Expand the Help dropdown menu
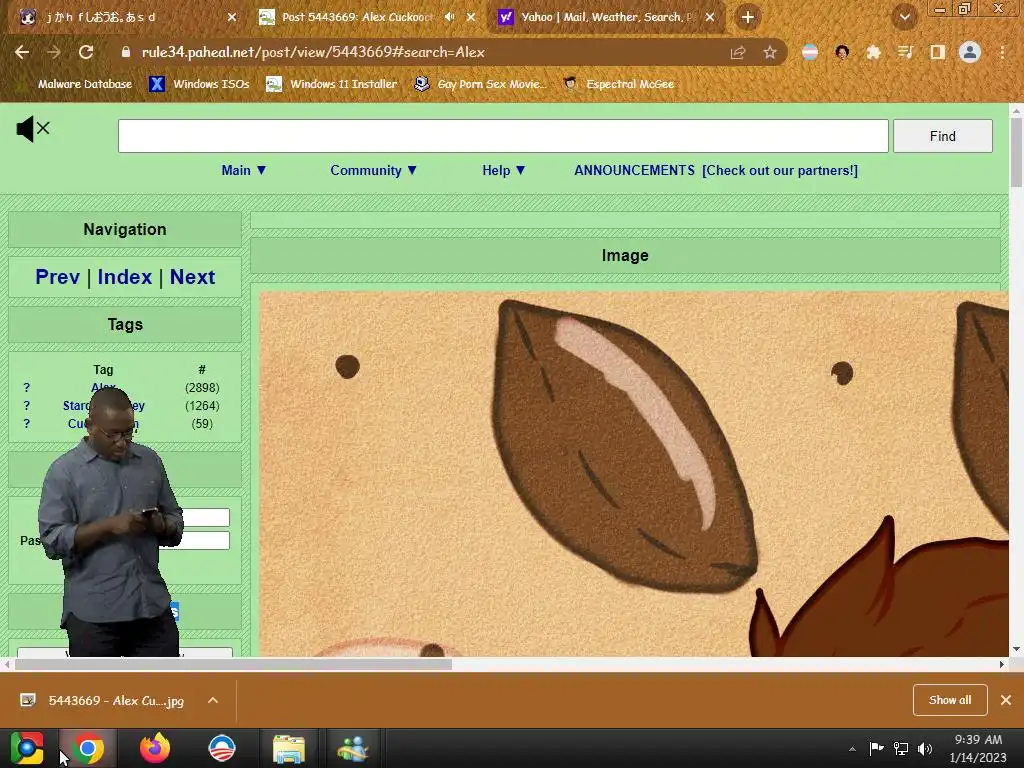 [x=504, y=170]
